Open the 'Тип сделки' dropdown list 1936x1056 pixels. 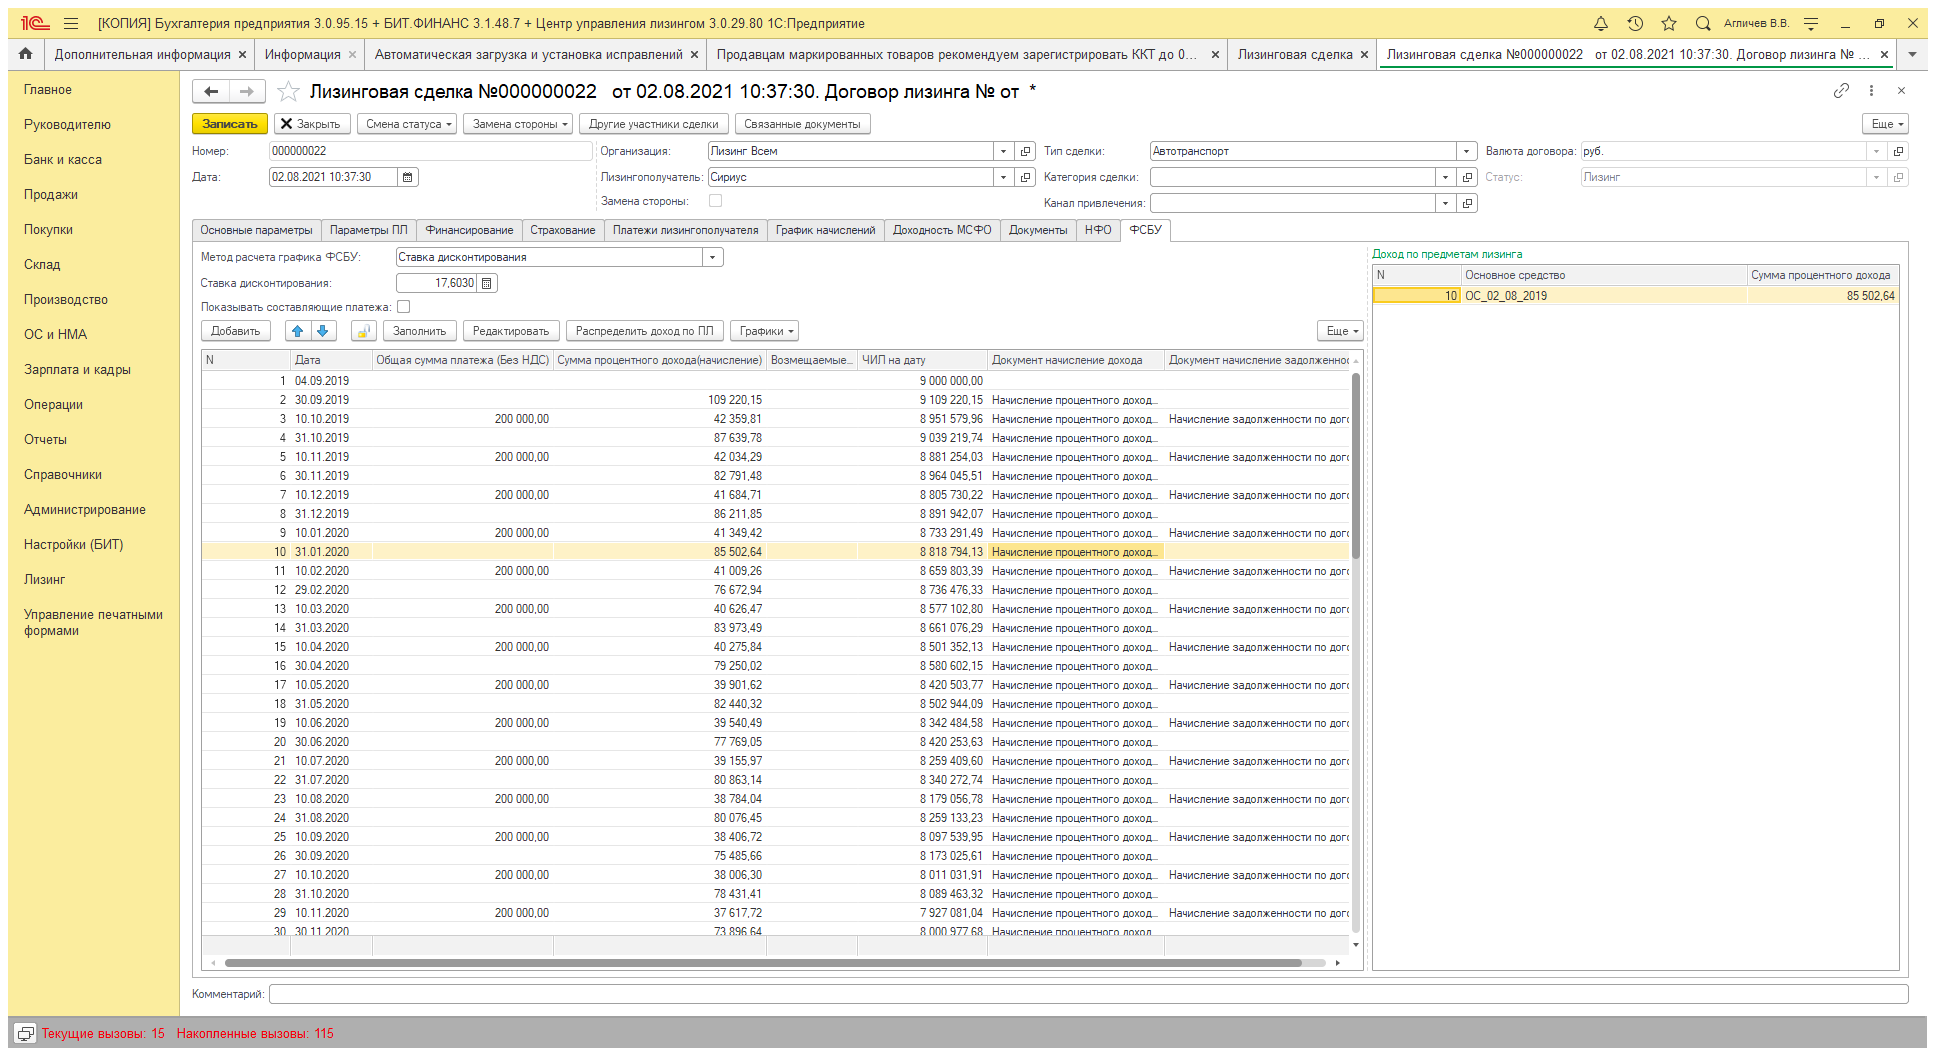point(1466,151)
